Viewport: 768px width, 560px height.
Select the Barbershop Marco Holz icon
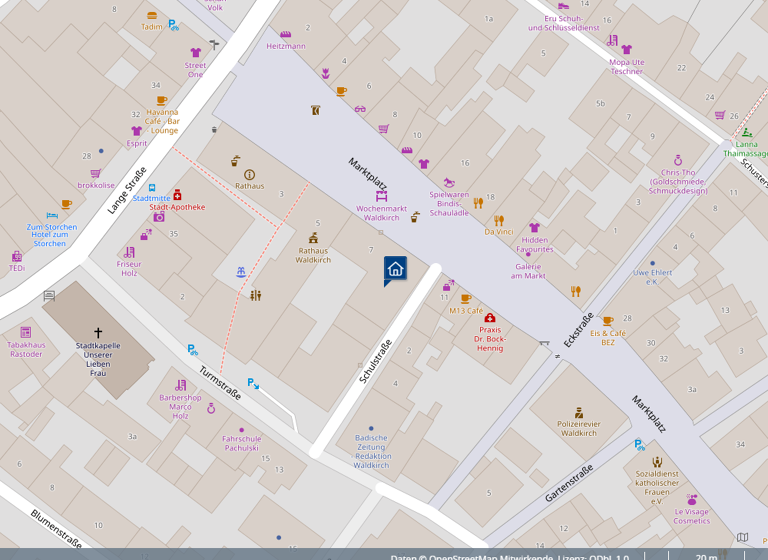click(x=180, y=385)
